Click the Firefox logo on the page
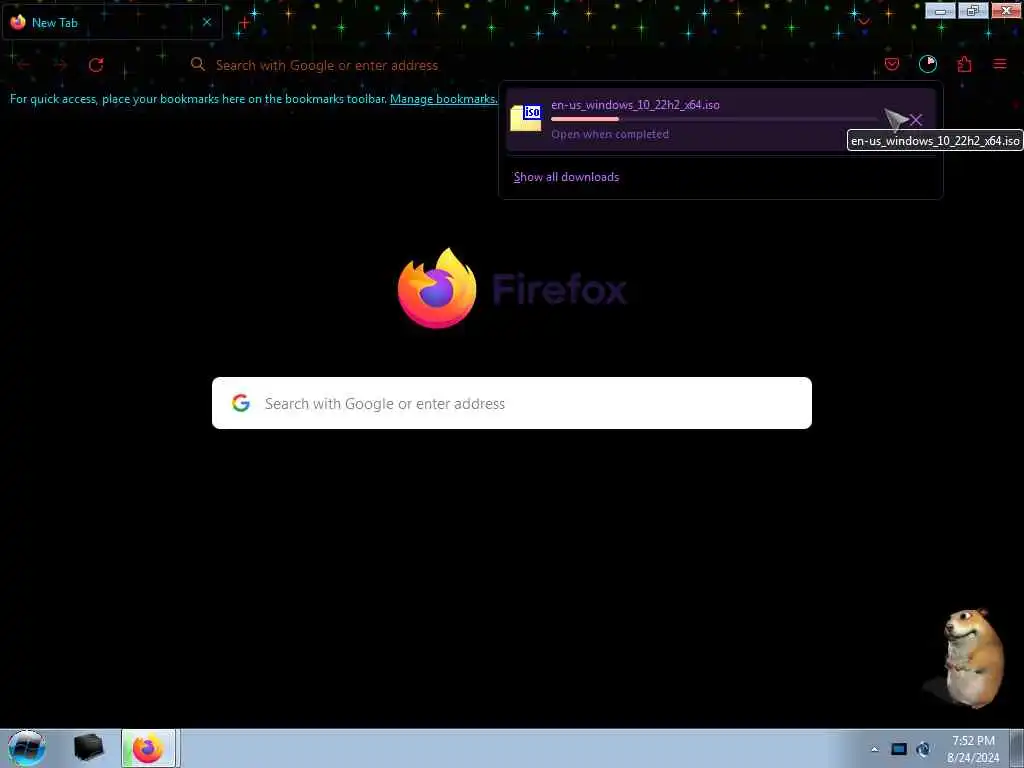Screen dimensions: 1024x768 pos(437,288)
